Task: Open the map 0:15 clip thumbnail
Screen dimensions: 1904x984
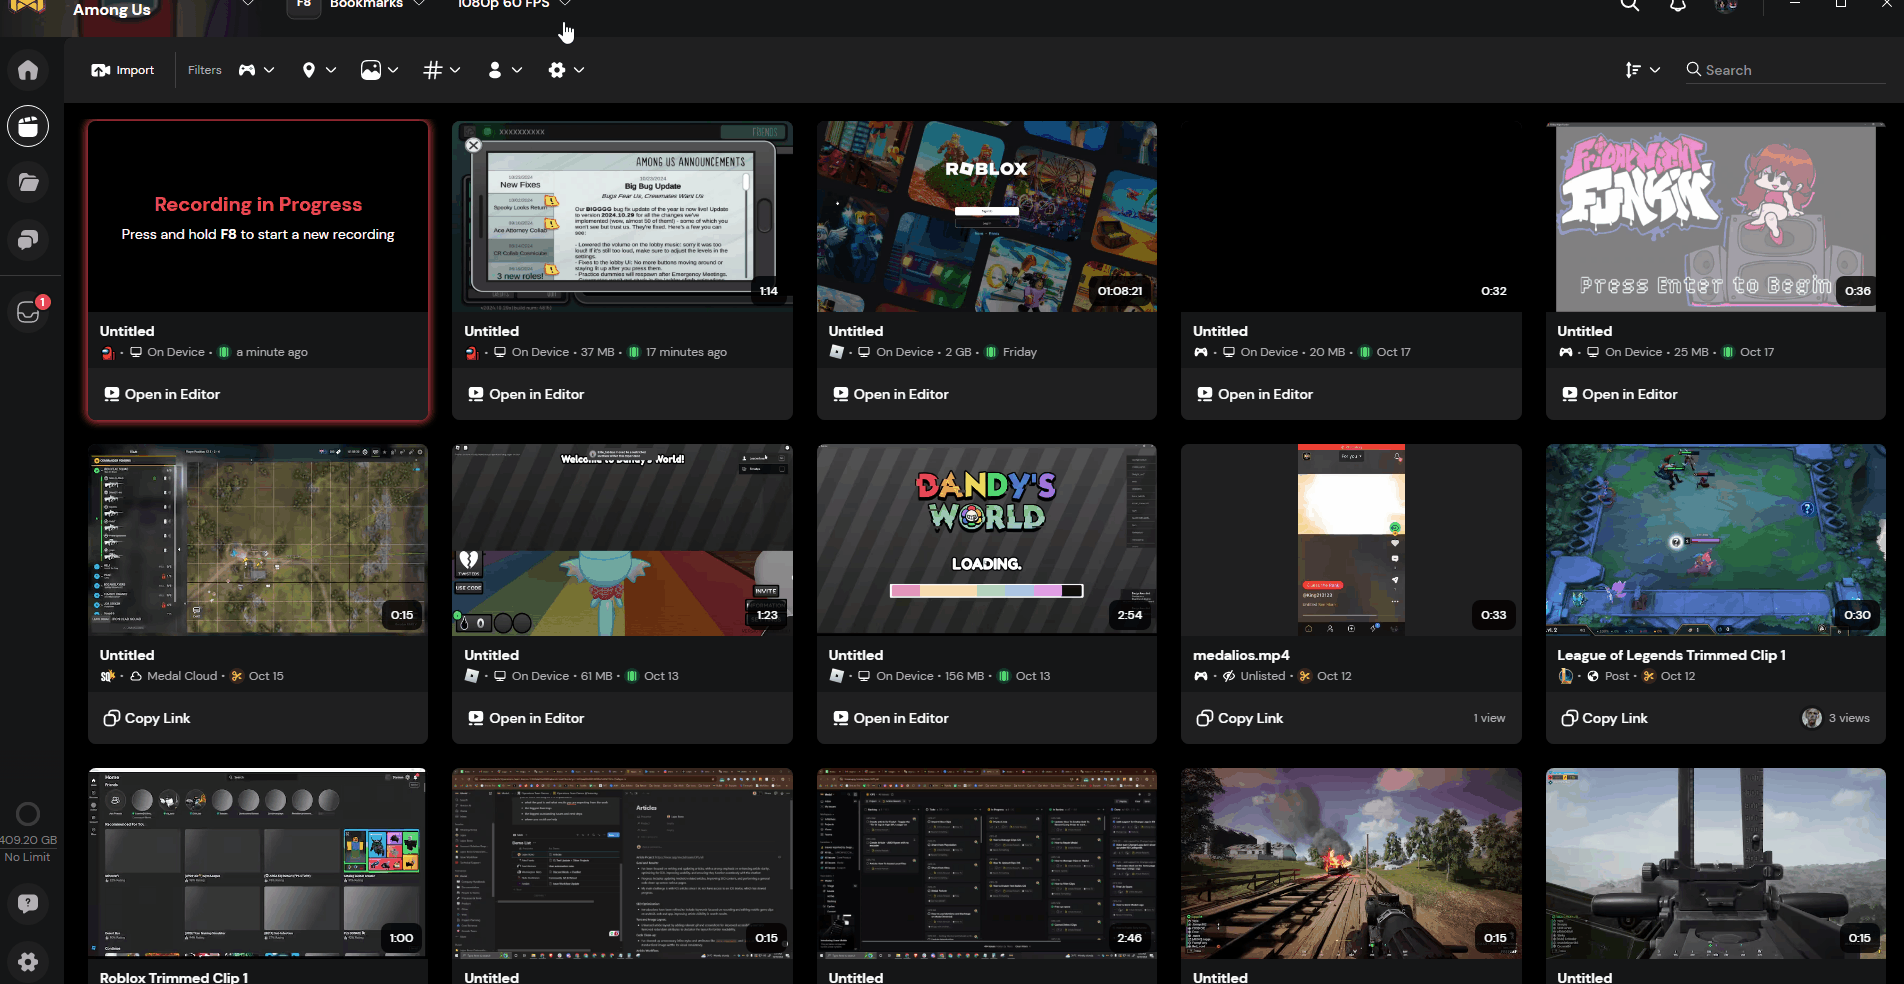Action: pyautogui.click(x=258, y=540)
